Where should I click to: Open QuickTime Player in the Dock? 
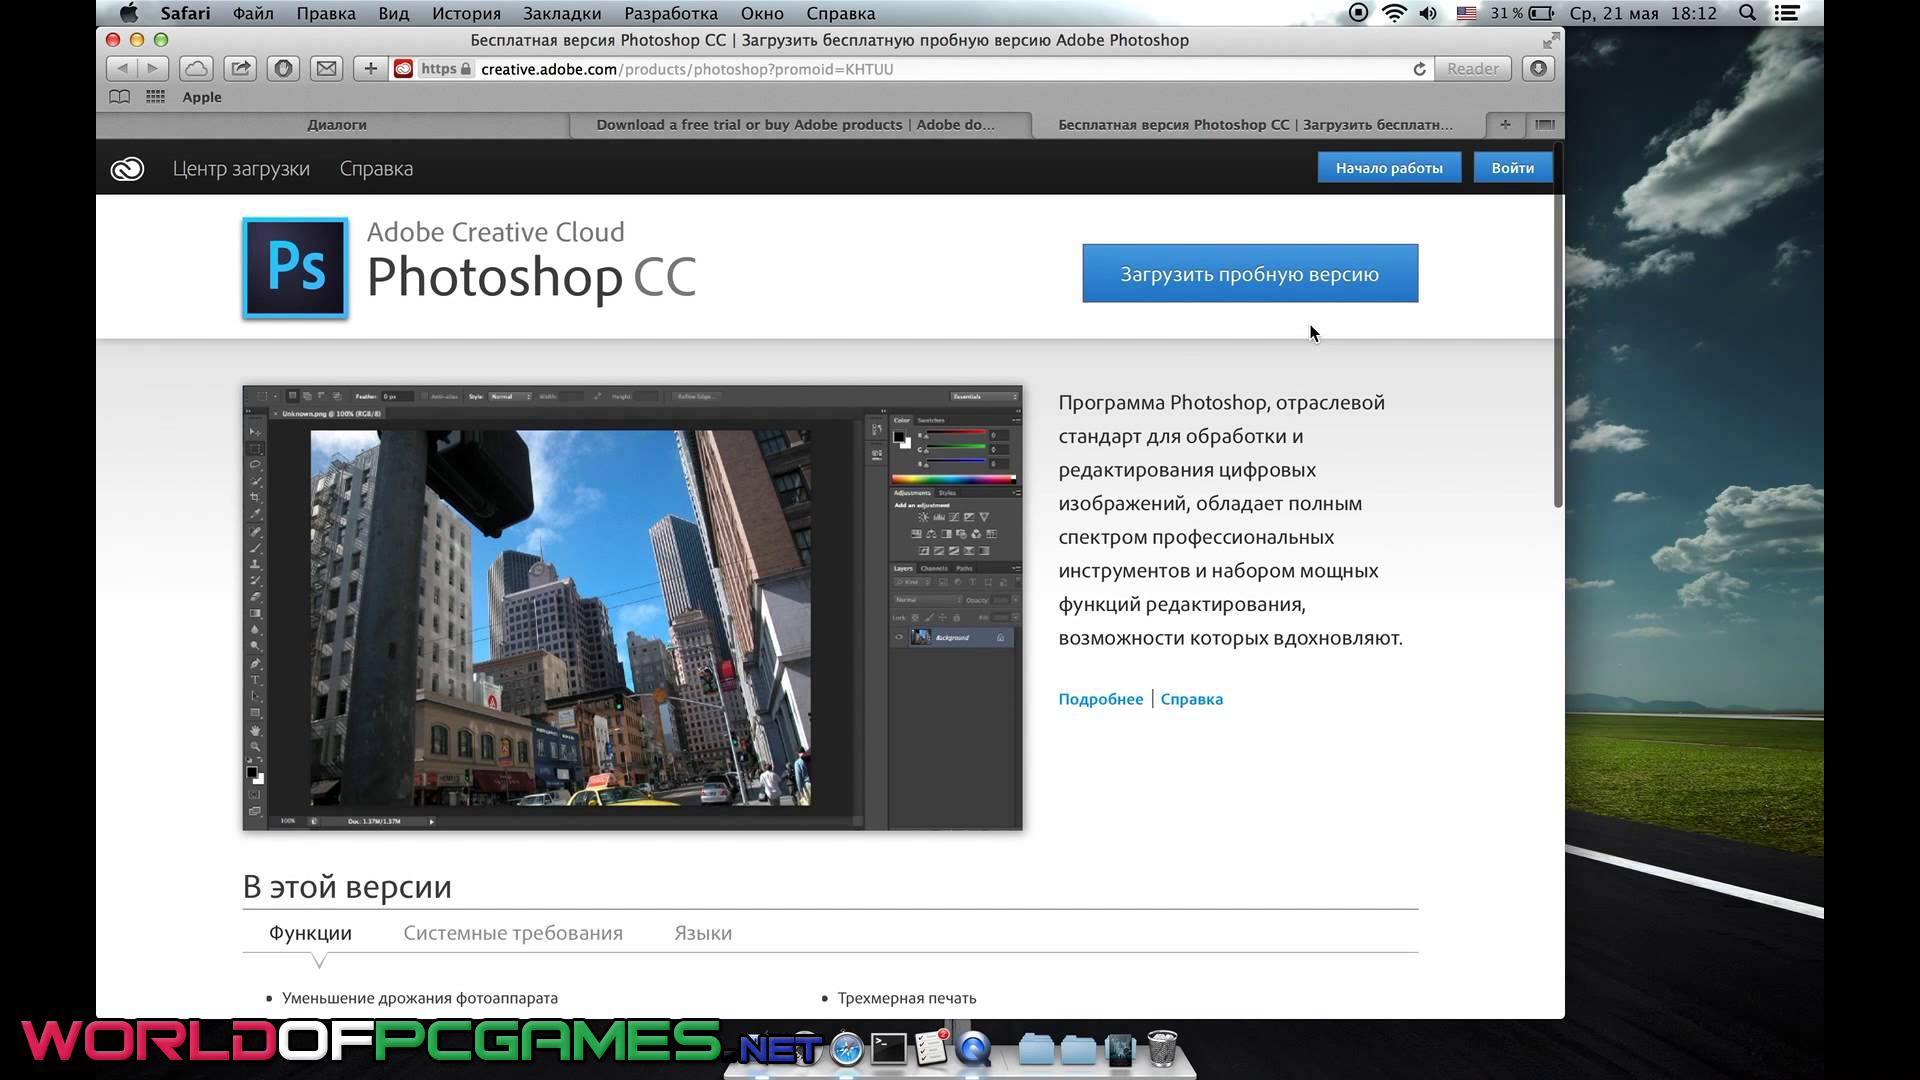coord(974,1049)
